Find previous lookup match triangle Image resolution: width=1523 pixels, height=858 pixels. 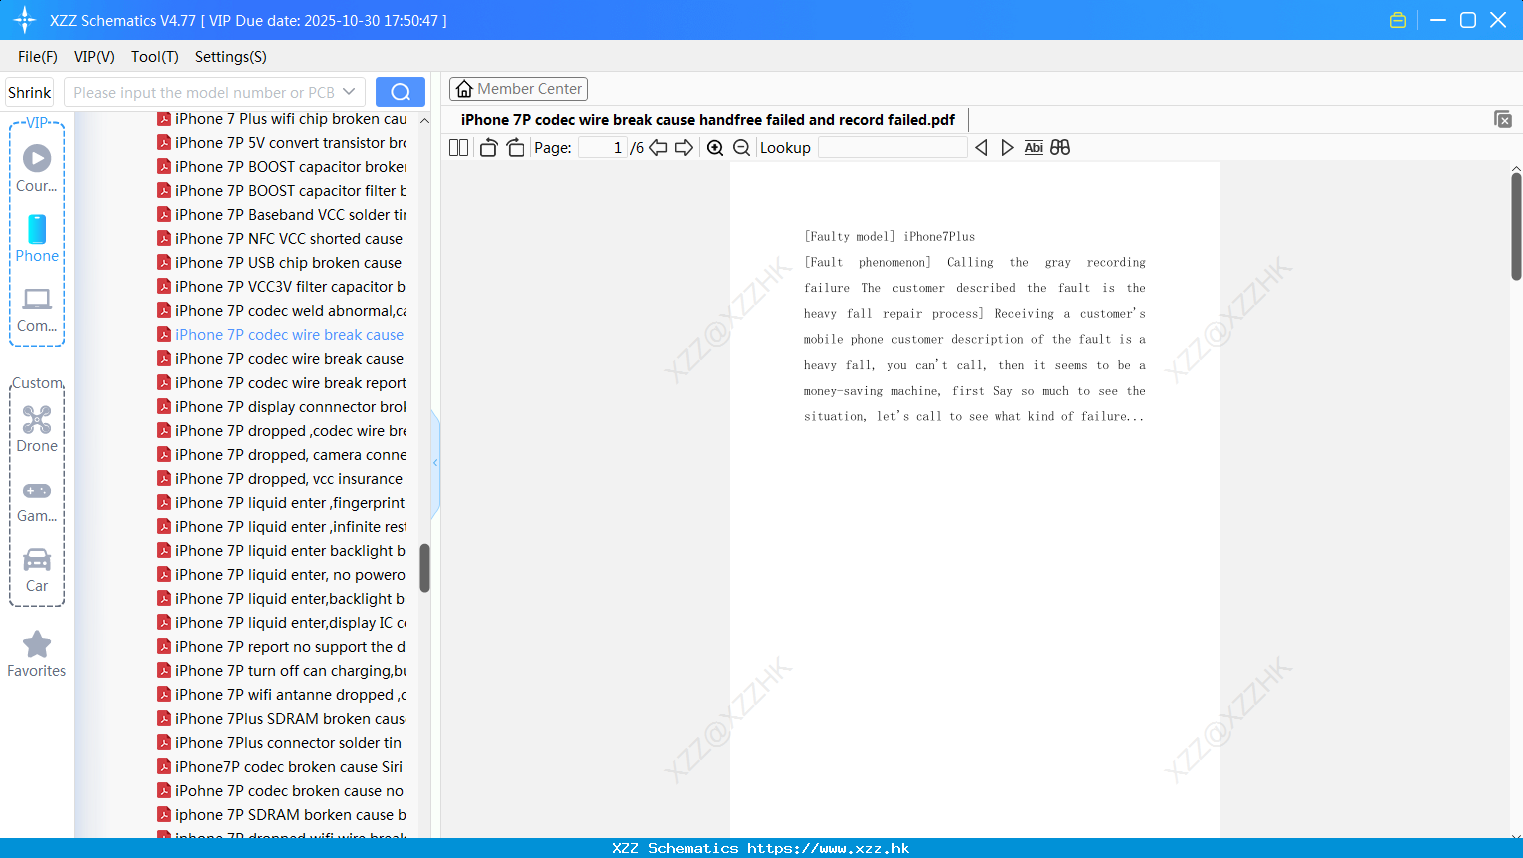click(x=981, y=148)
